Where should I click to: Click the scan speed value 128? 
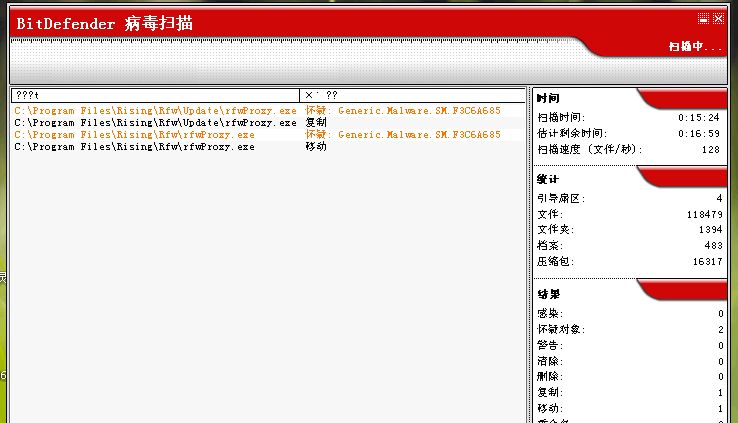coord(711,150)
